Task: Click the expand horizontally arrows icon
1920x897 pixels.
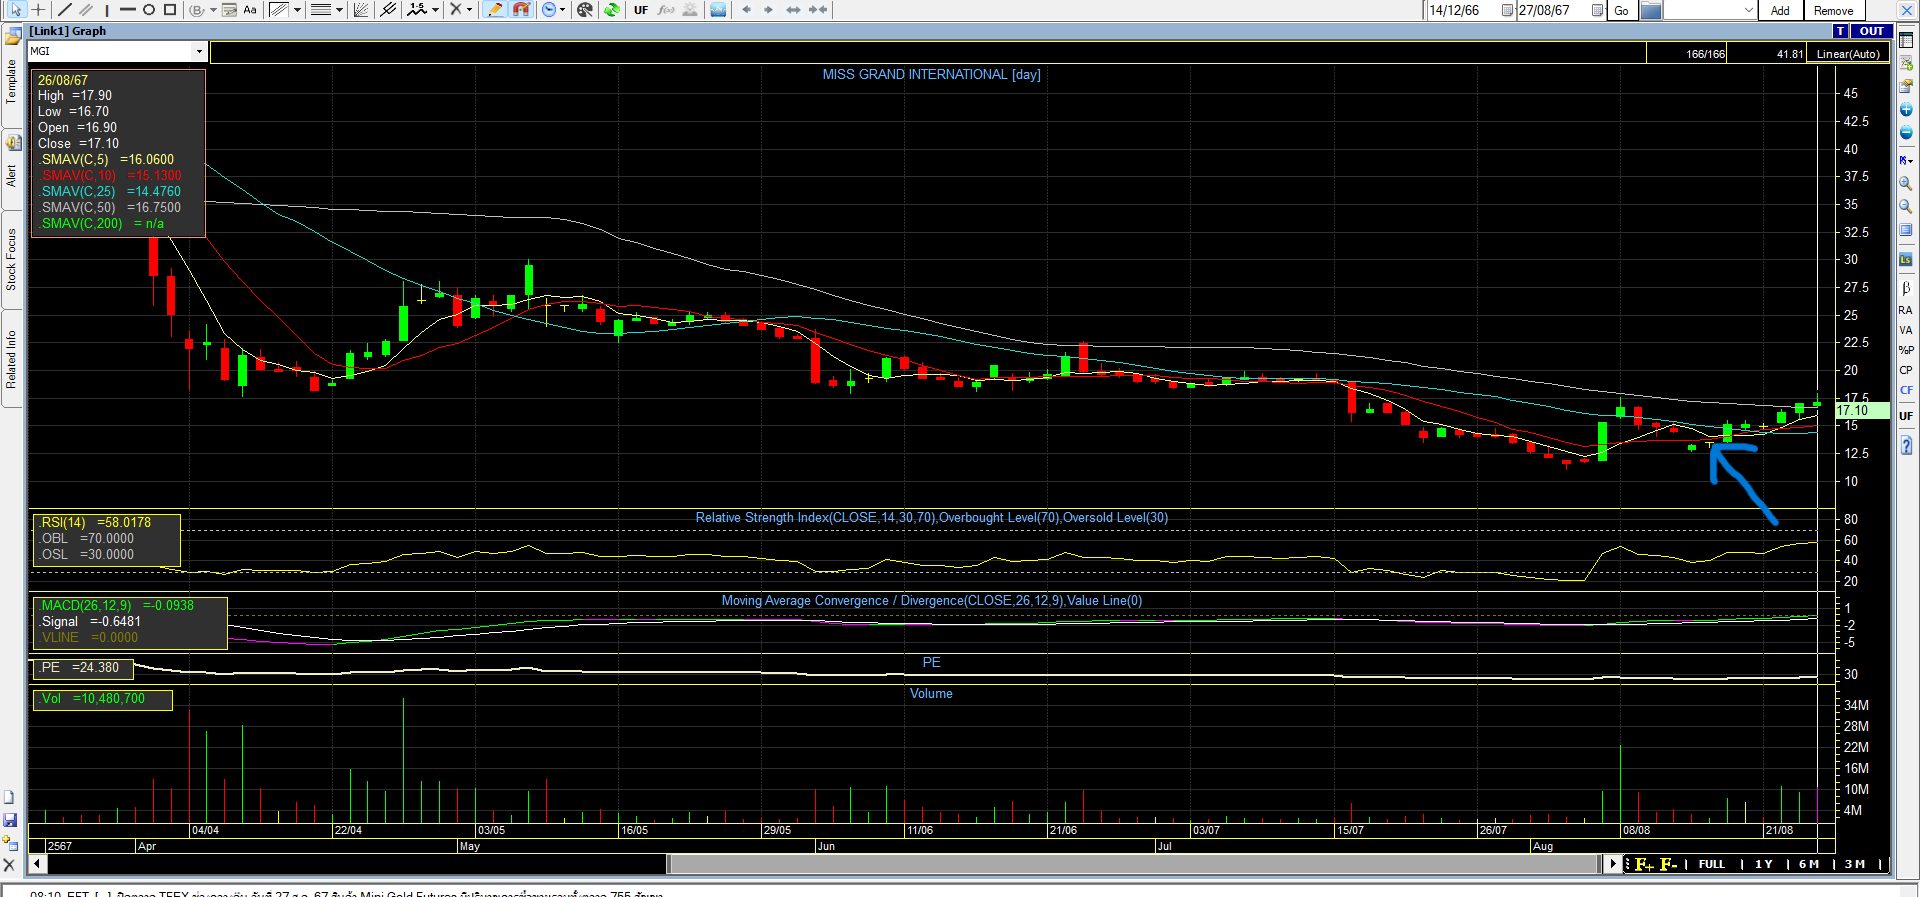Action: coord(793,10)
